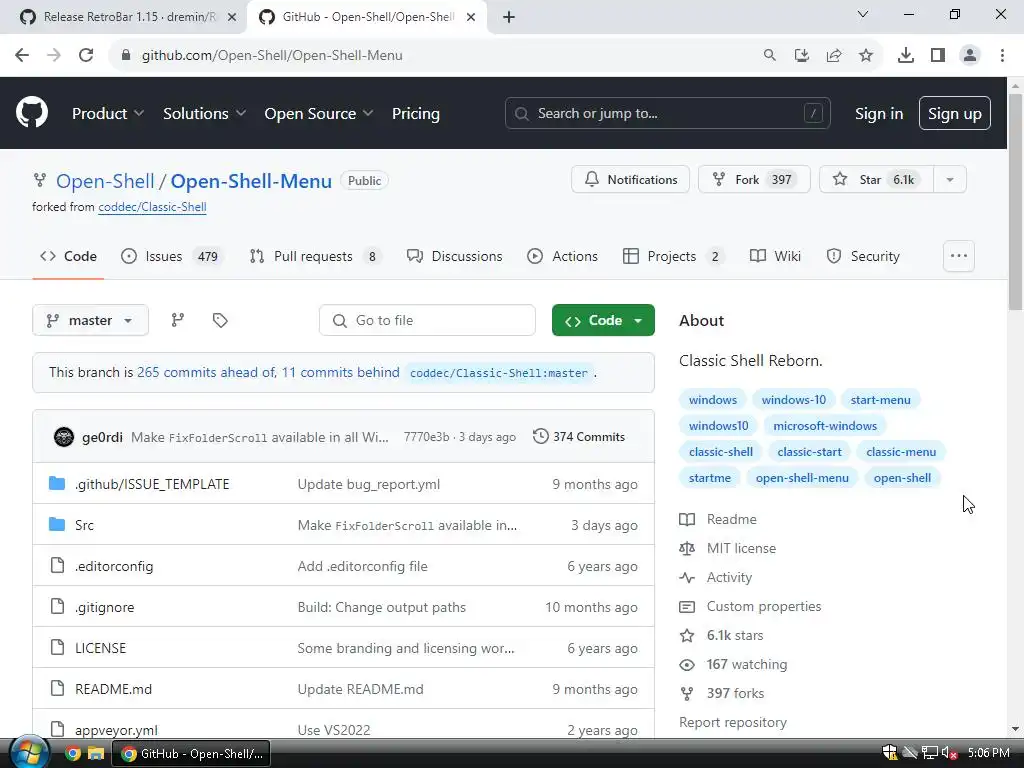Open the Projects tab
This screenshot has height=768, width=1024.
coord(674,256)
